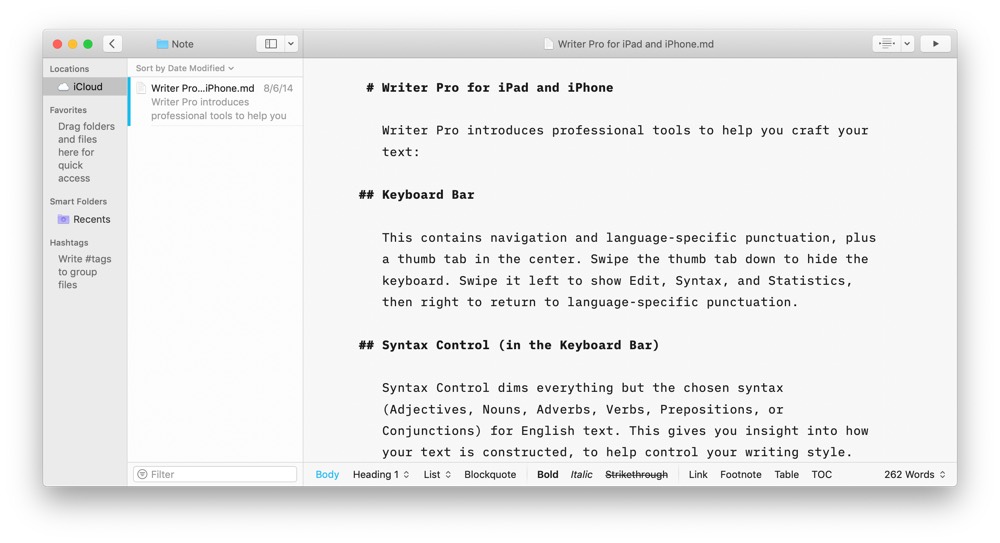Viewport: 1000px width, 543px height.
Task: Open Sort by Date Modified dropdown
Action: [x=184, y=68]
